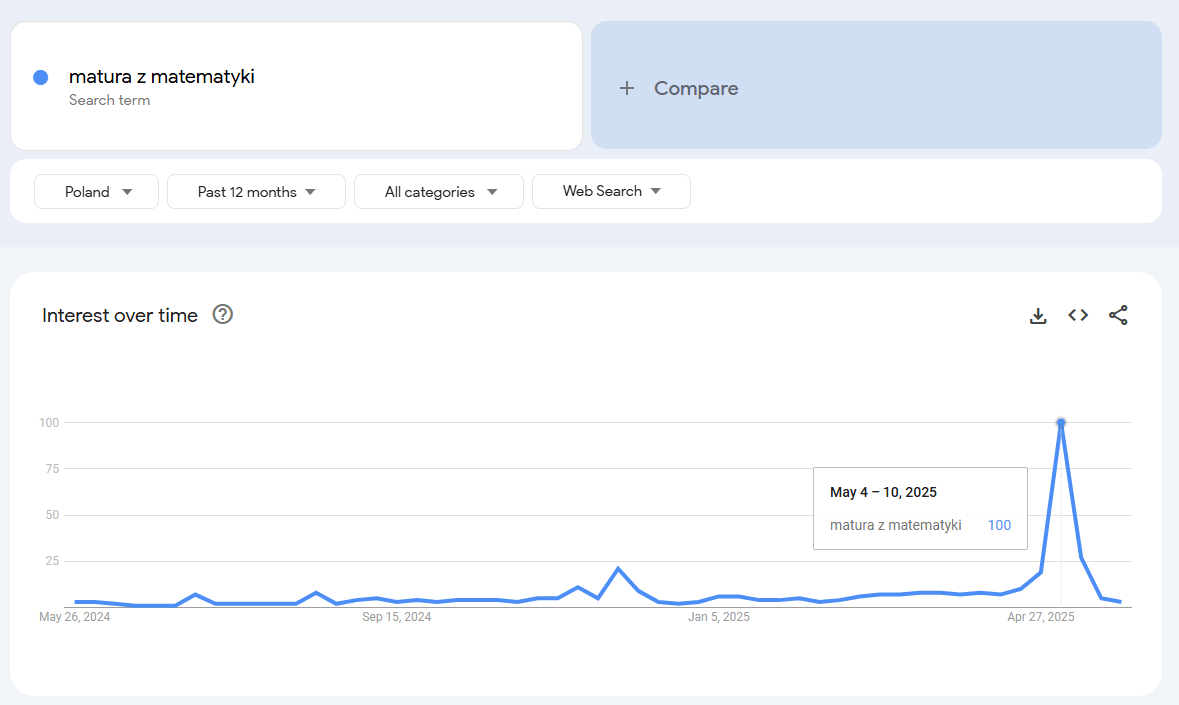This screenshot has height=705, width=1179.
Task: Click the Compare text to add a term
Action: pos(696,89)
